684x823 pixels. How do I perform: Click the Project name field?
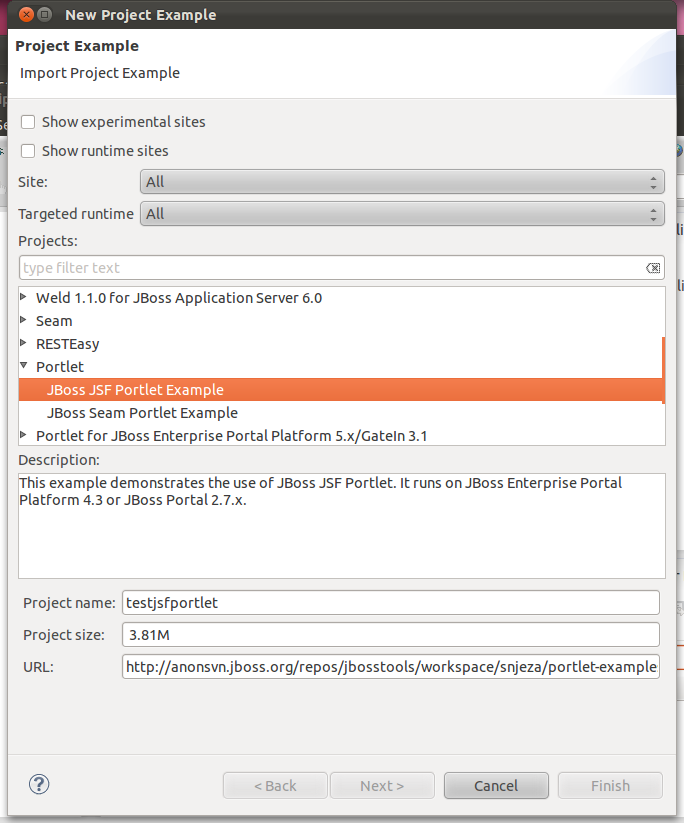391,603
